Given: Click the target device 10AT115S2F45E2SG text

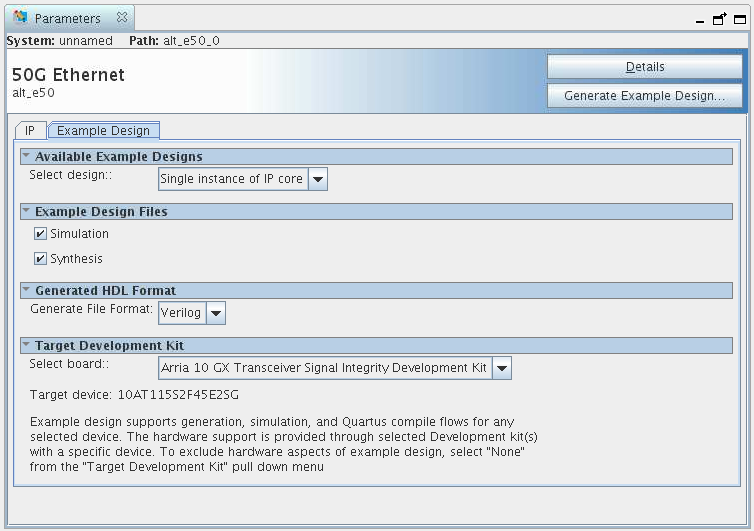Looking at the screenshot, I should click(x=178, y=395).
